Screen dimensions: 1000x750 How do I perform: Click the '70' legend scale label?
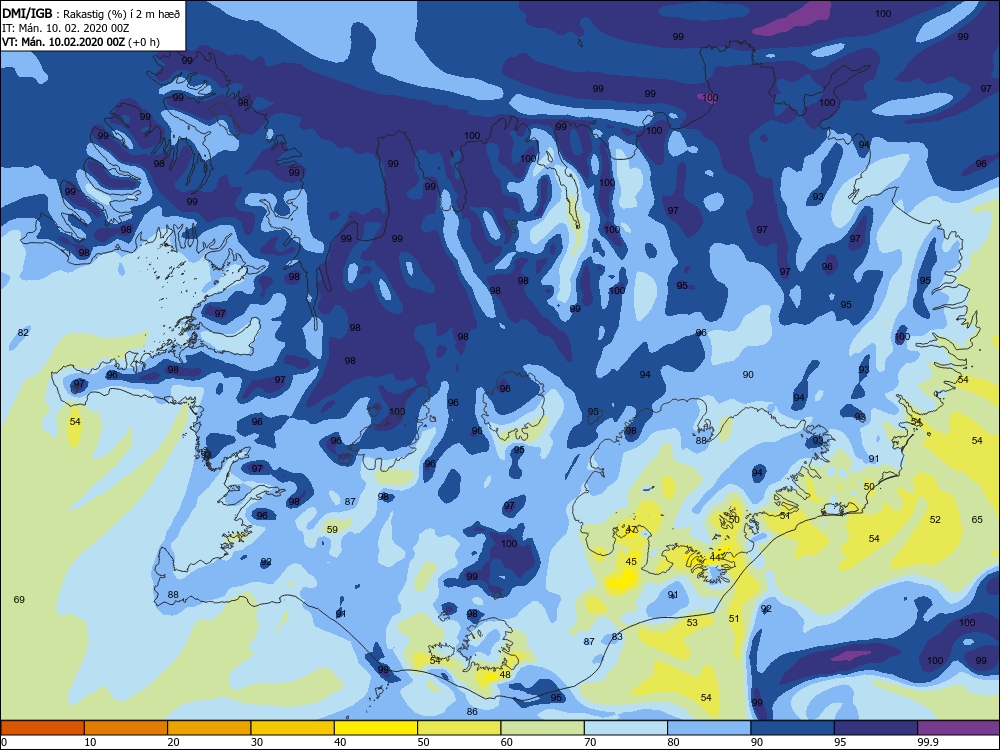point(591,742)
